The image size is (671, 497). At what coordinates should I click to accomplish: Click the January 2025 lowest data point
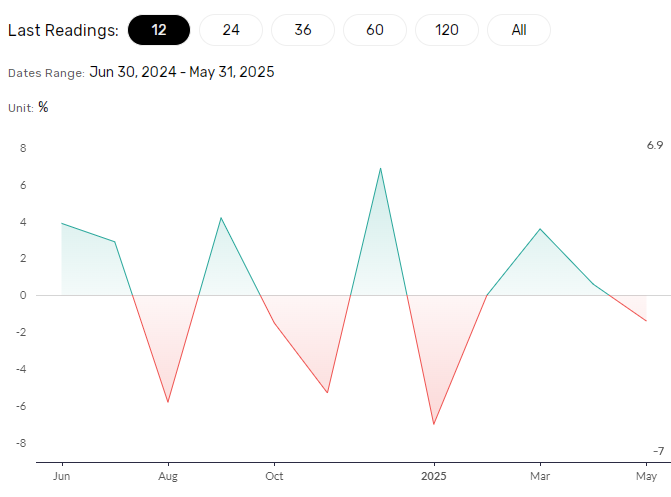click(x=434, y=424)
